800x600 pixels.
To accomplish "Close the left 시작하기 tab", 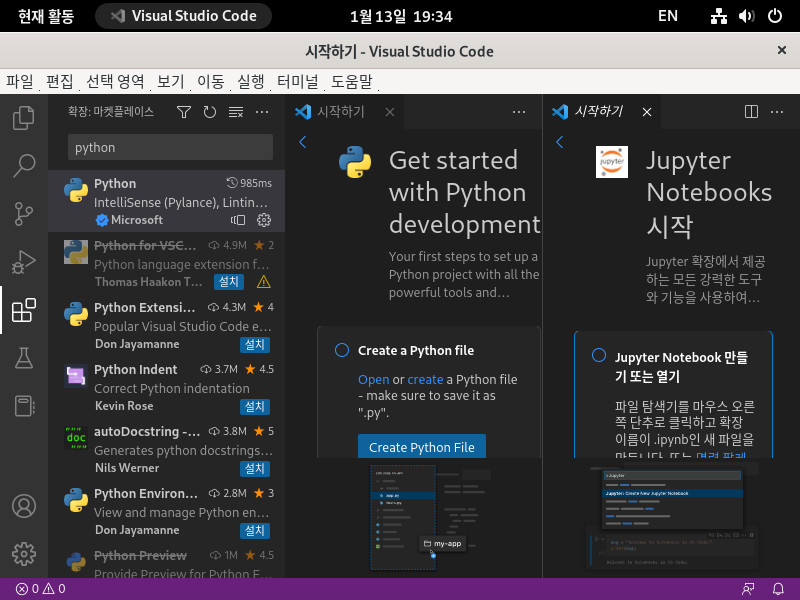I will pos(390,112).
